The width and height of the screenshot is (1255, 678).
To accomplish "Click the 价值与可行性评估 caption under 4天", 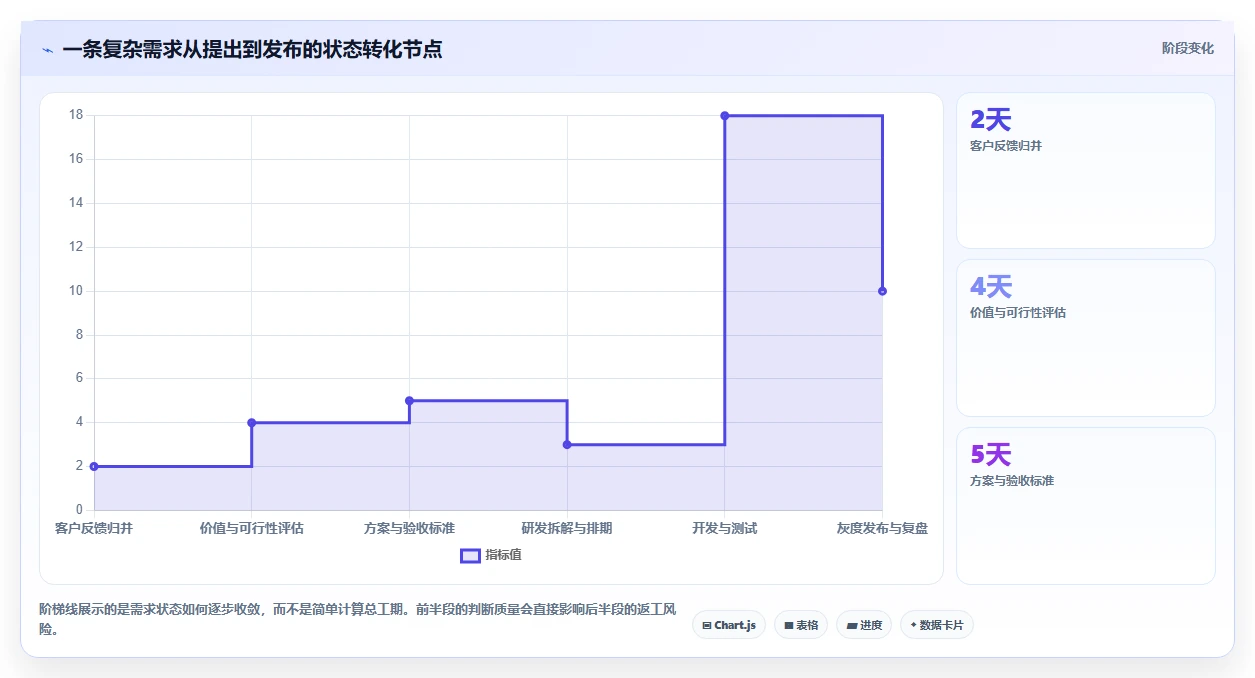I will click(x=1018, y=313).
